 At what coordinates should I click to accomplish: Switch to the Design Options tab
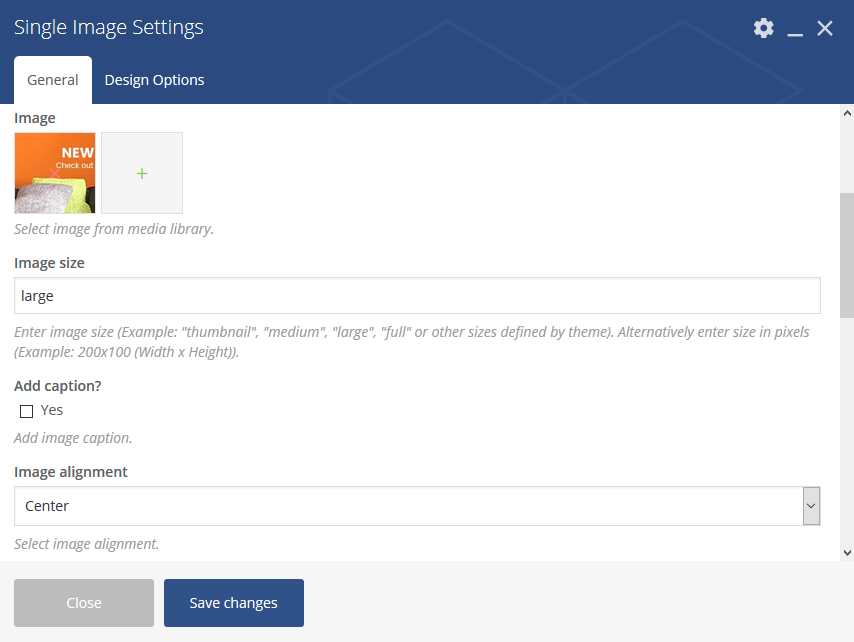pos(154,80)
